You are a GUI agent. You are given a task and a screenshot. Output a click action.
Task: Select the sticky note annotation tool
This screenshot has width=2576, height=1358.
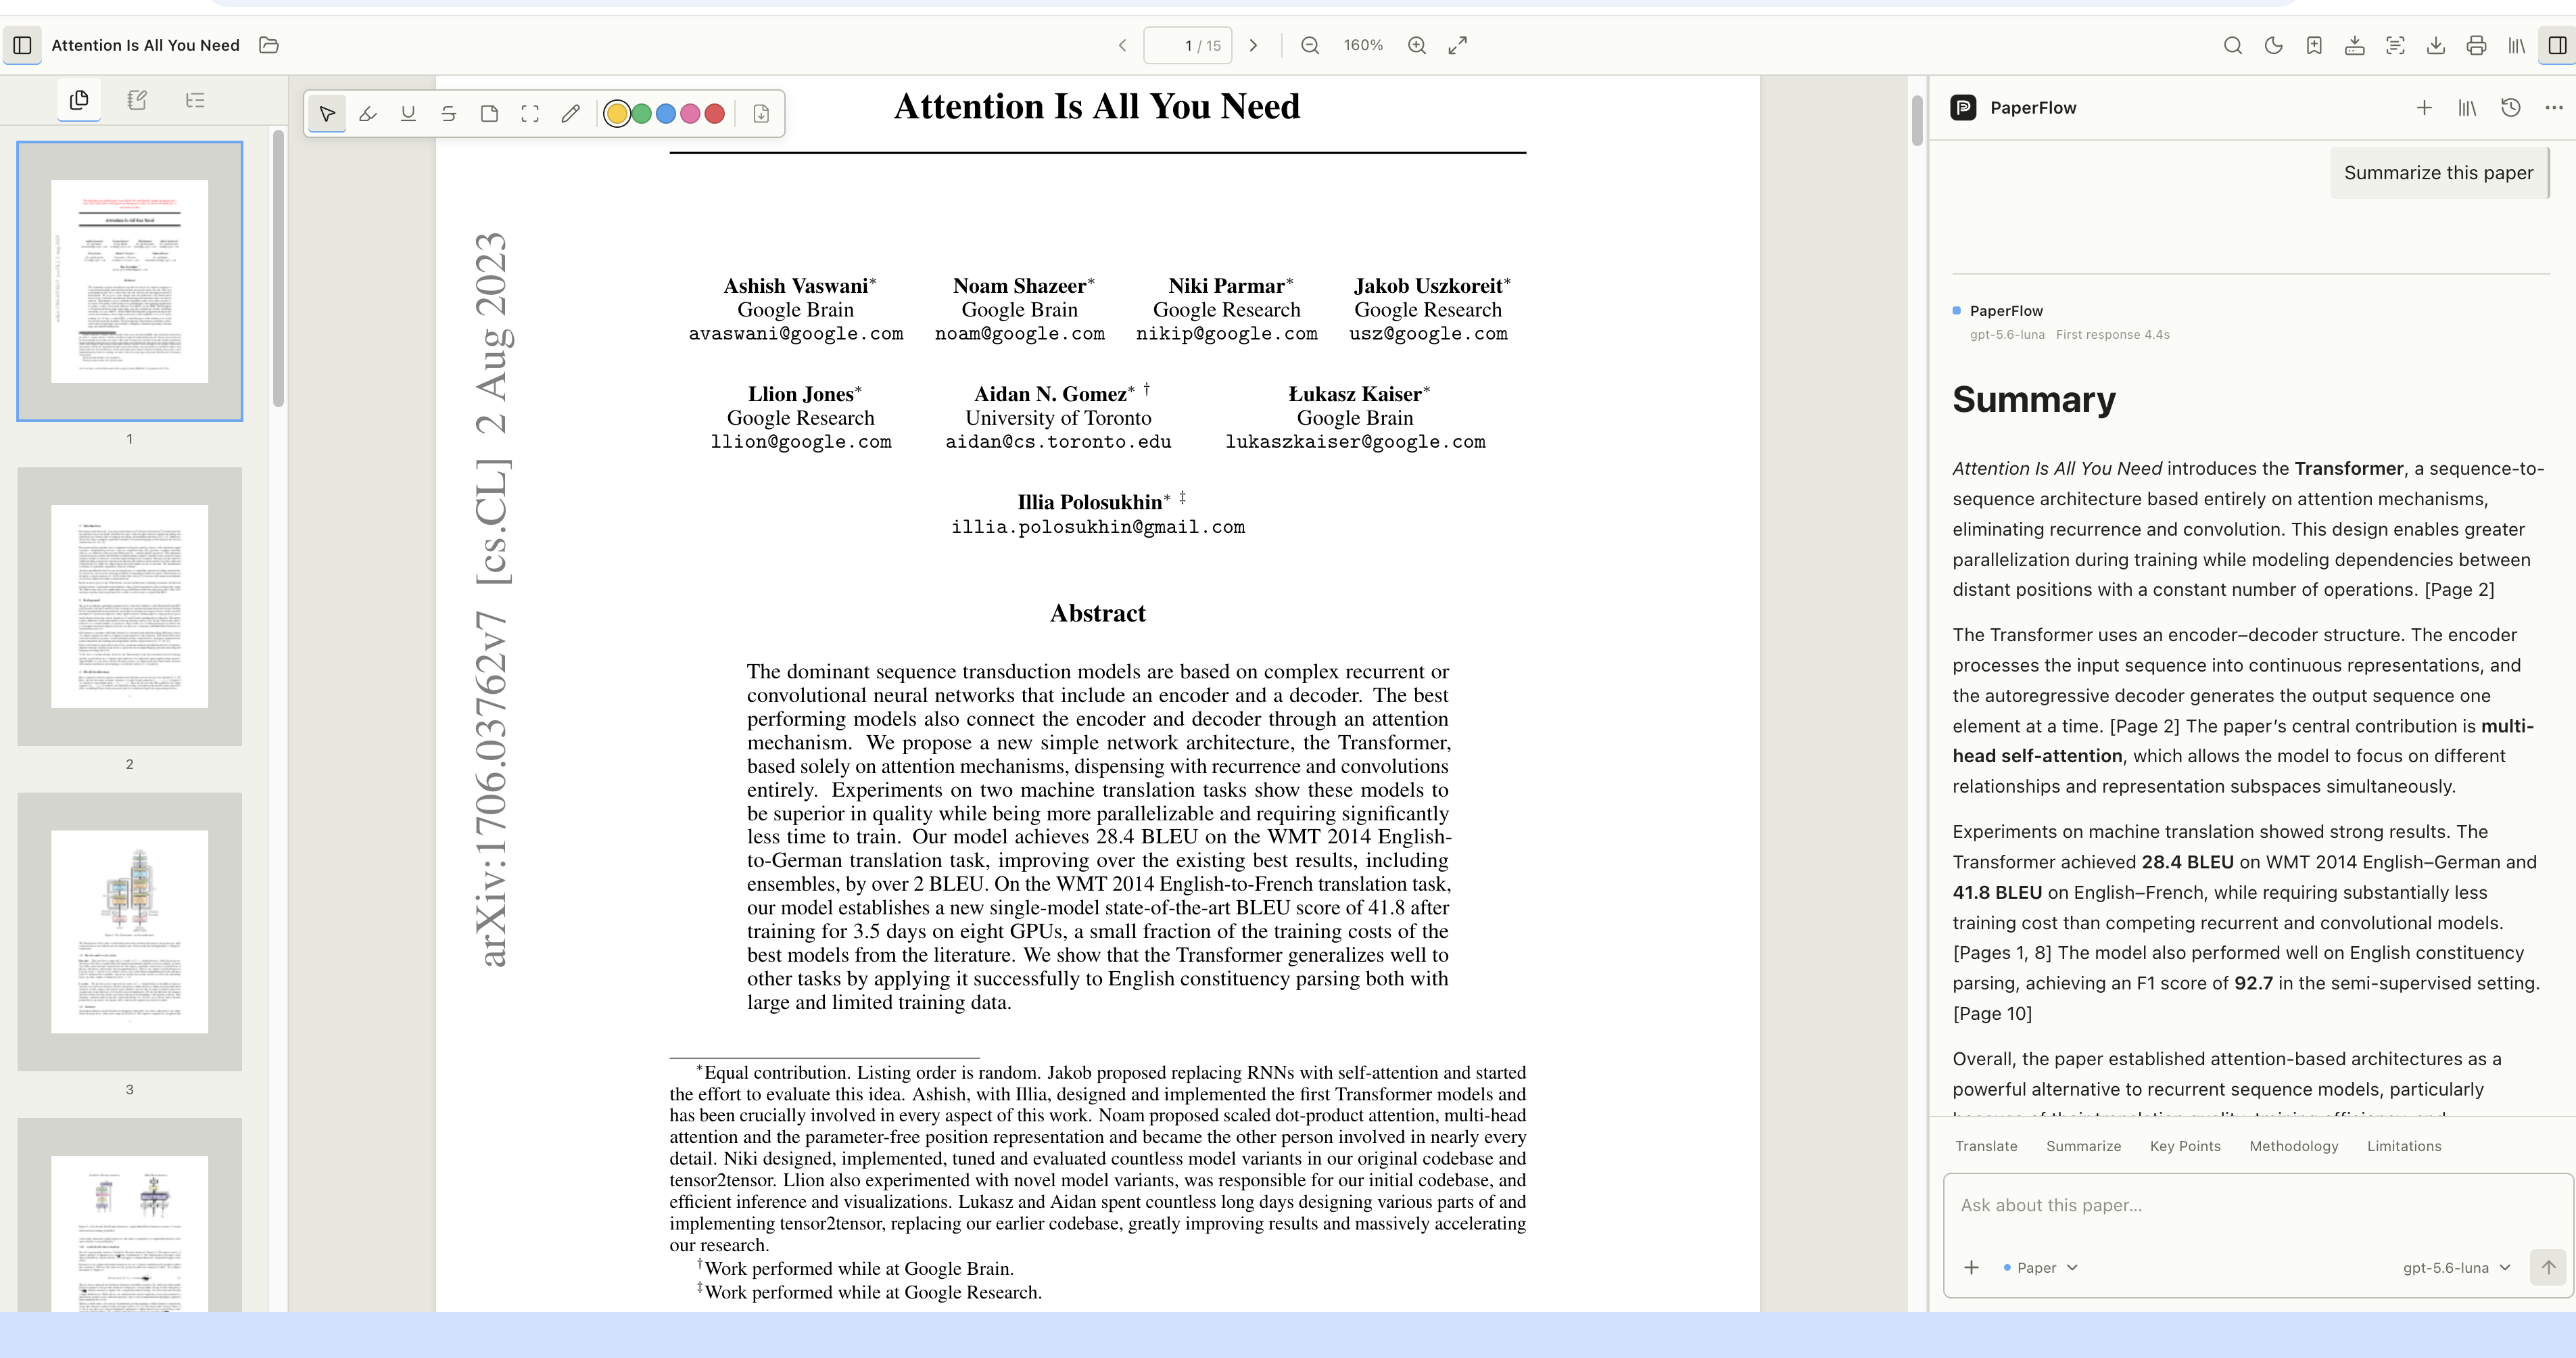[x=489, y=114]
